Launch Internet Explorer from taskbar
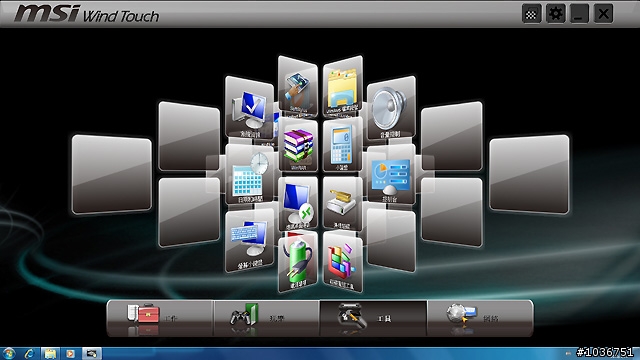This screenshot has height=360, width=640. point(29,353)
